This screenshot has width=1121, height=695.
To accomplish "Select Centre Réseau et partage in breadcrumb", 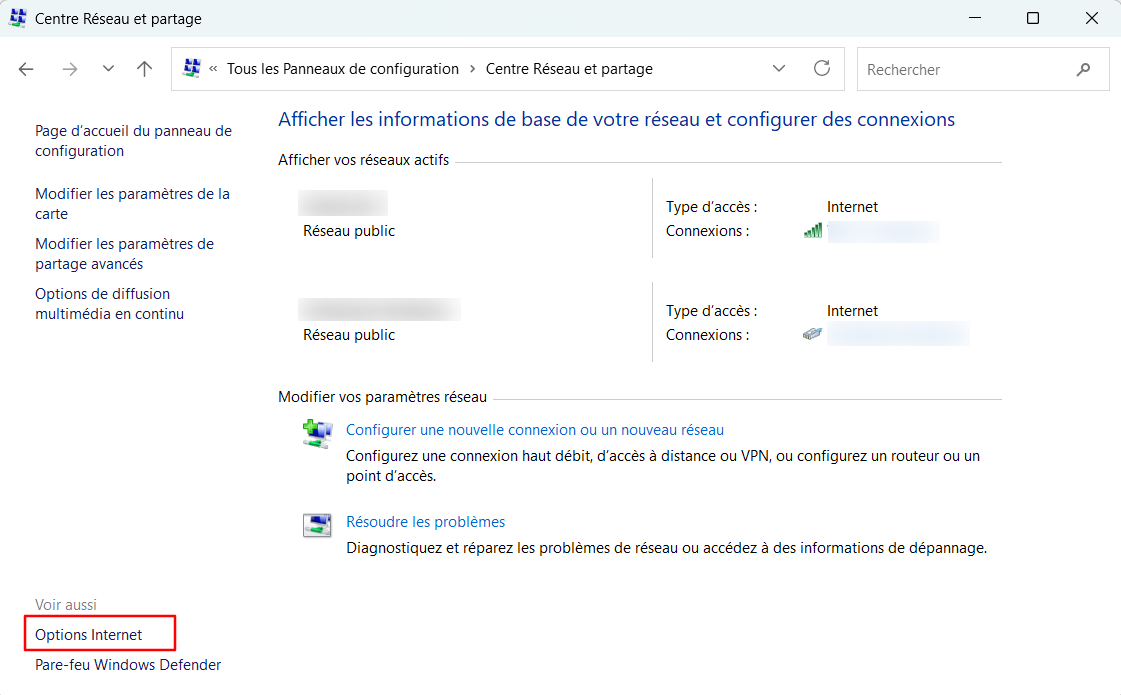I will (569, 68).
